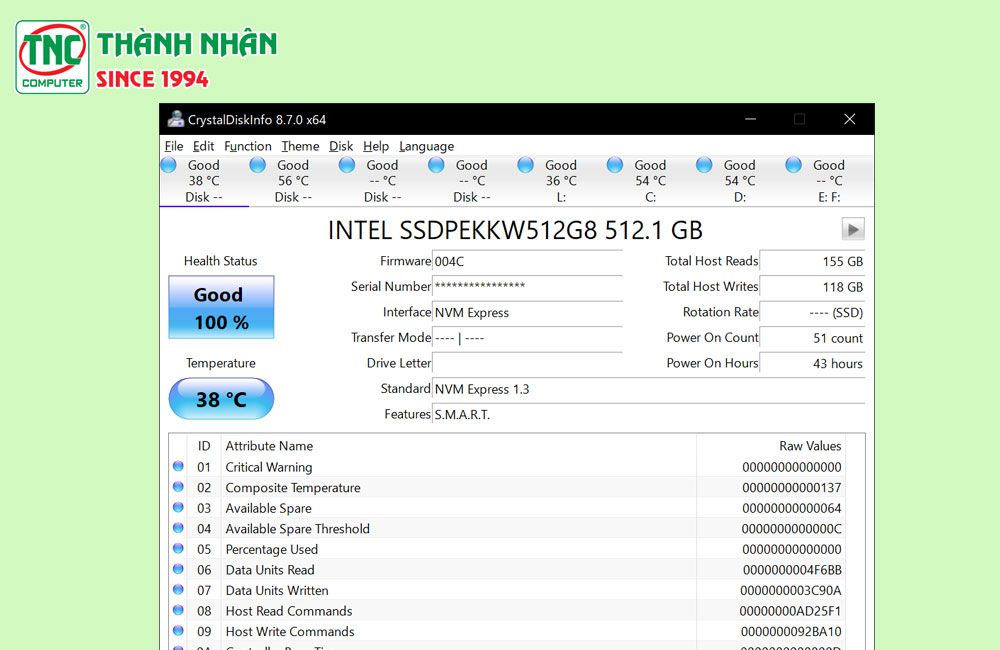This screenshot has height=650, width=1000.
Task: Click the status orb for Host Write Commands
Action: (x=179, y=630)
